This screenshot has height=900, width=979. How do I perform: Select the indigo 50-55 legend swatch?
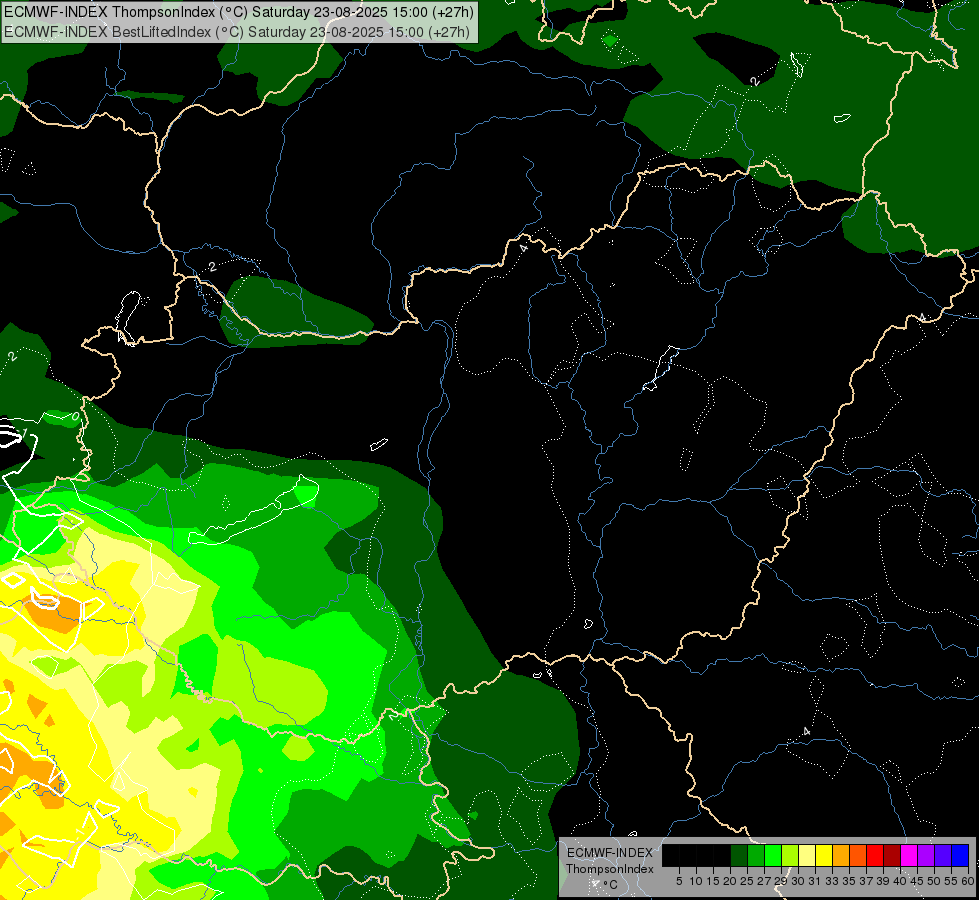[x=943, y=855]
